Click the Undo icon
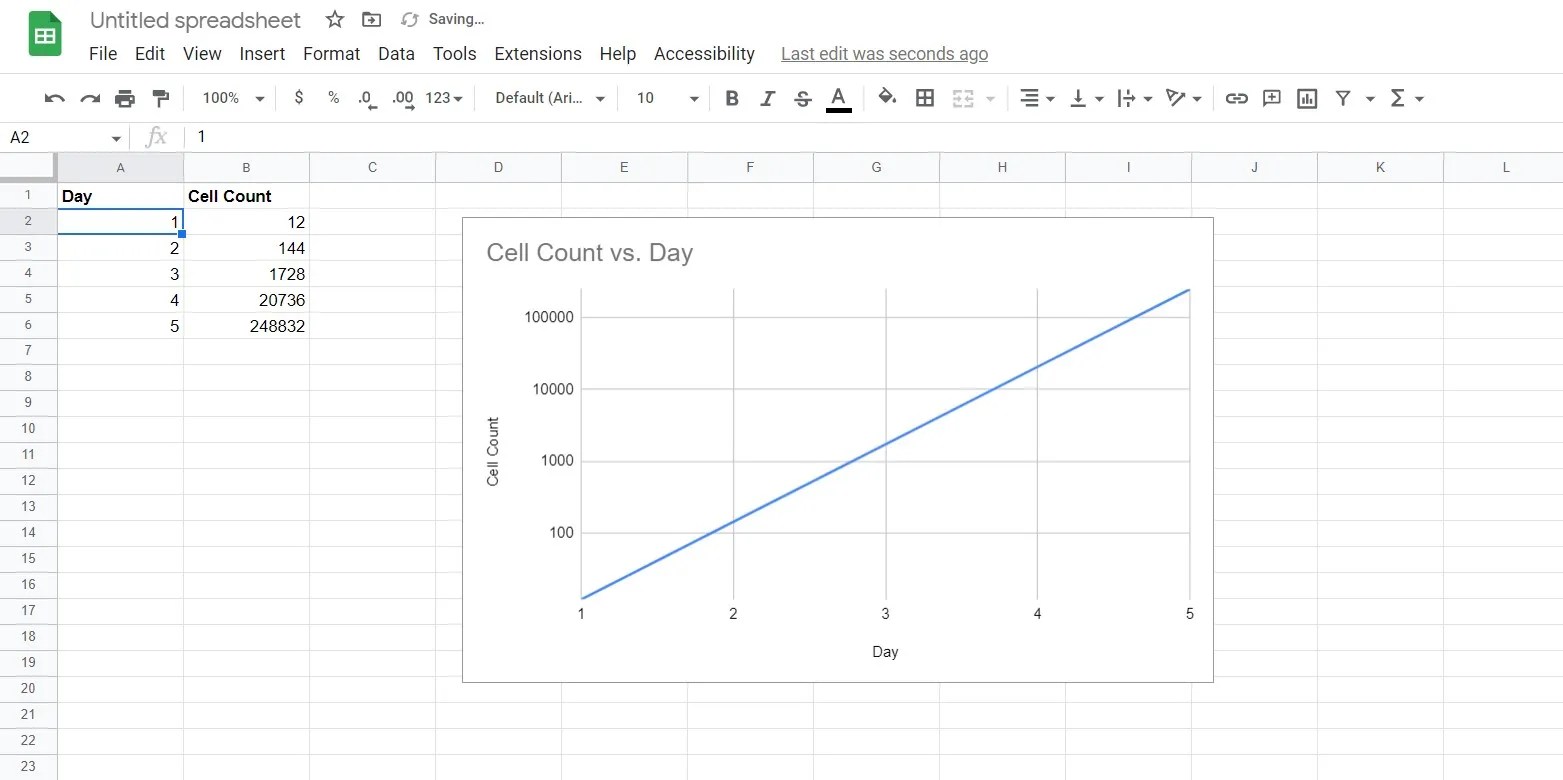This screenshot has width=1563, height=780. click(x=52, y=98)
